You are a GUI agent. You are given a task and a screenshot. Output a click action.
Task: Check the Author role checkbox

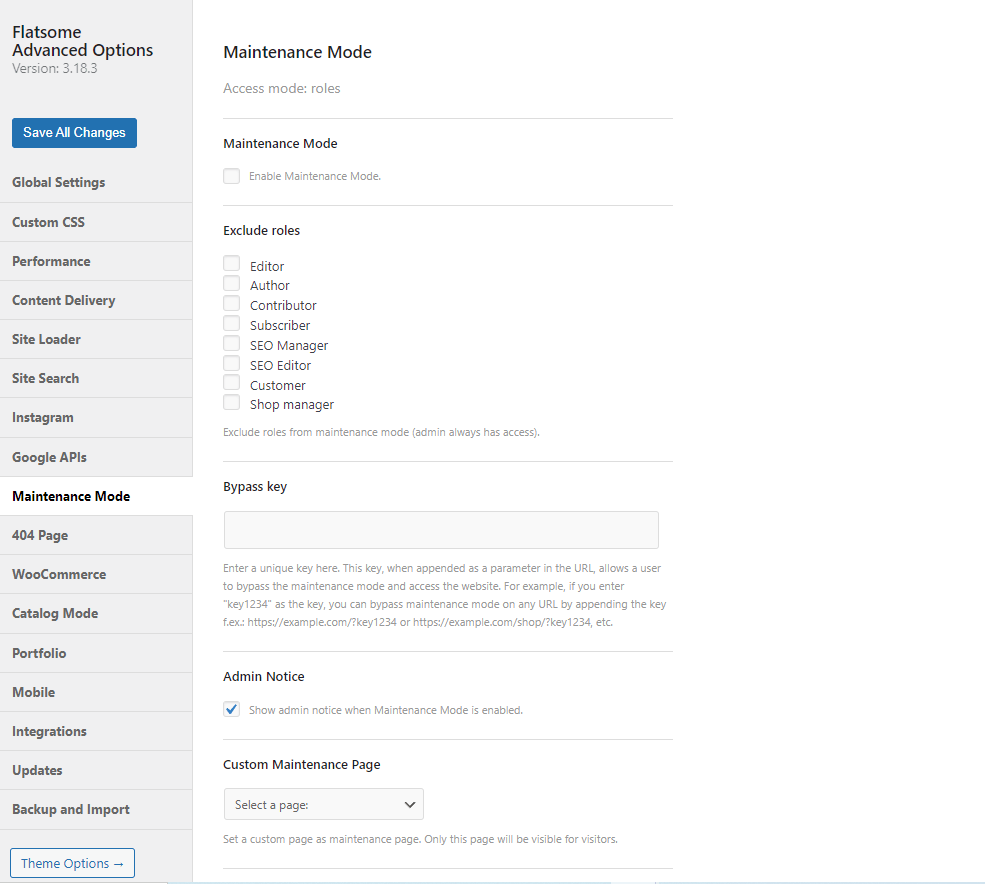(x=231, y=283)
